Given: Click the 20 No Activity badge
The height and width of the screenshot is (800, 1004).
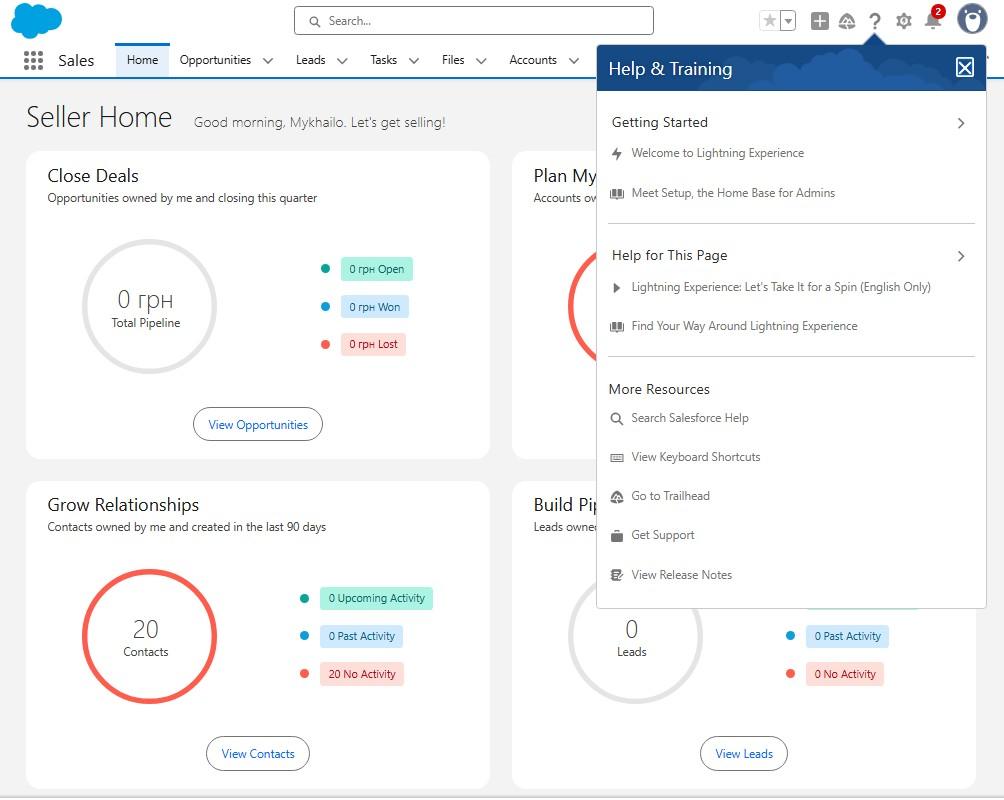Looking at the screenshot, I should [x=362, y=674].
